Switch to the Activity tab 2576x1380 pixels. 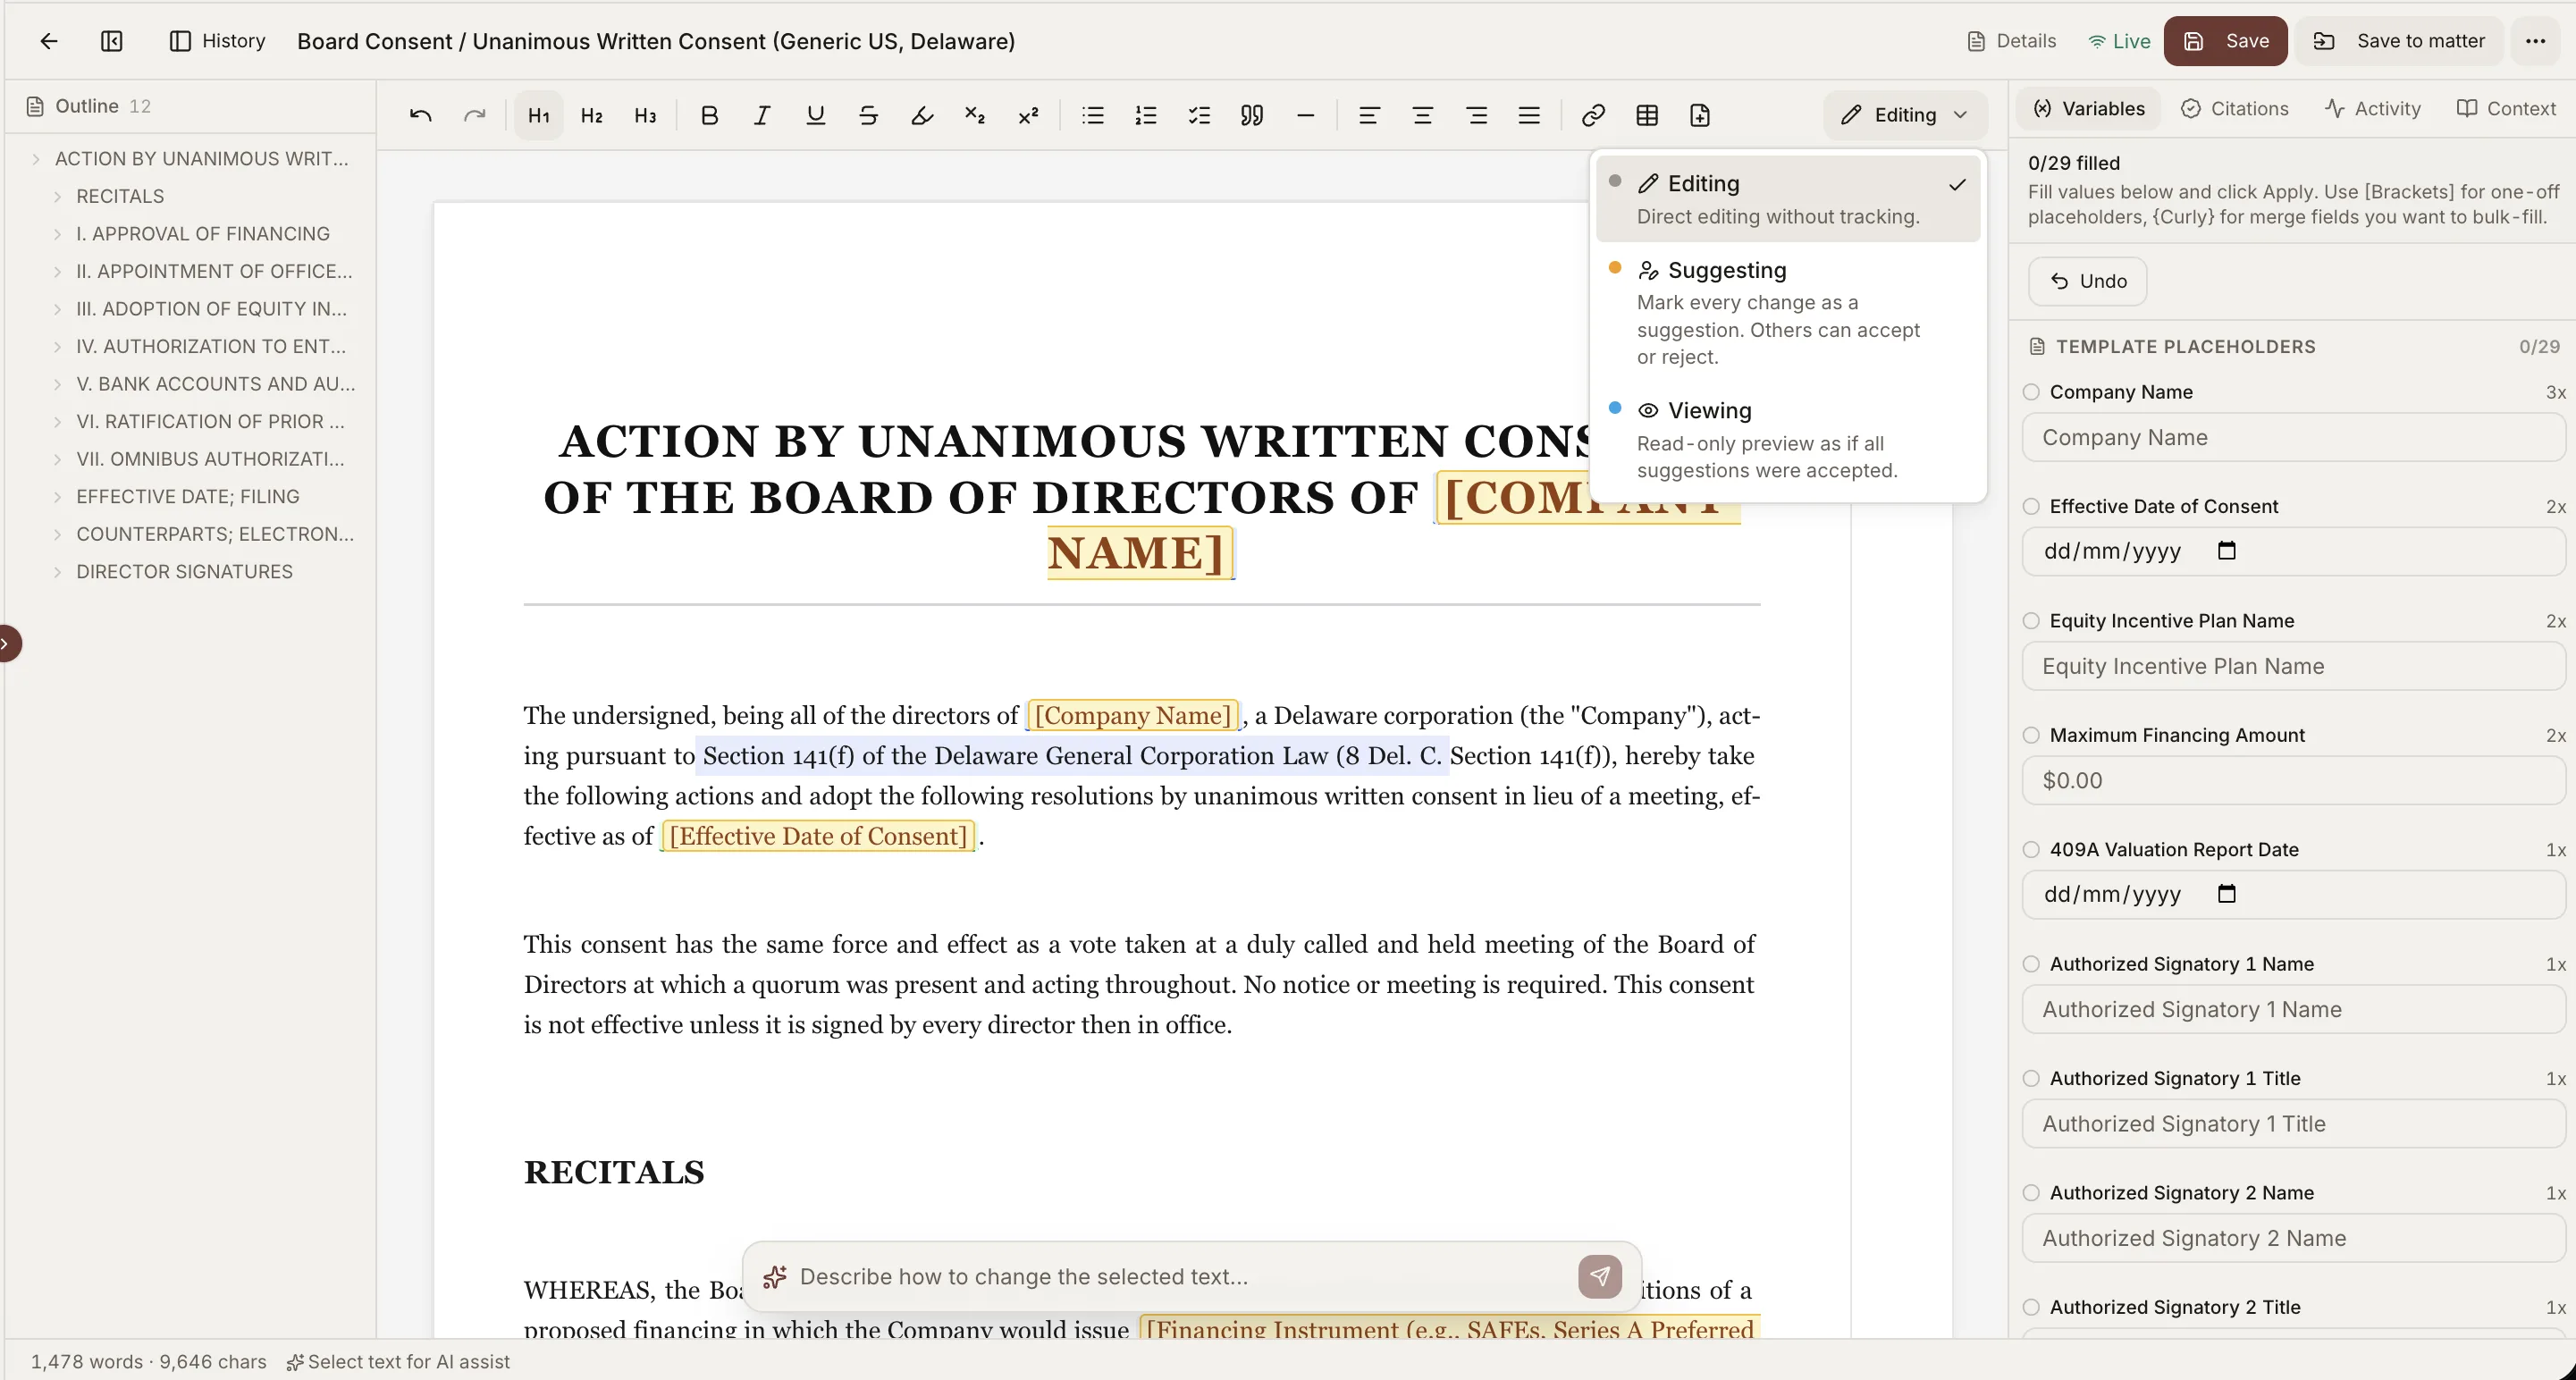2373,108
